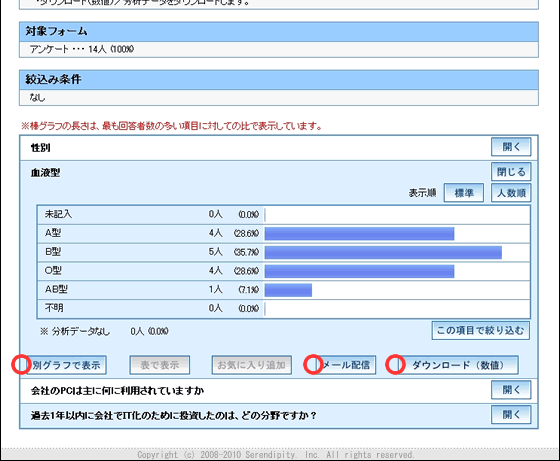
Task: Click the お気に入り追加 button
Action: point(251,365)
